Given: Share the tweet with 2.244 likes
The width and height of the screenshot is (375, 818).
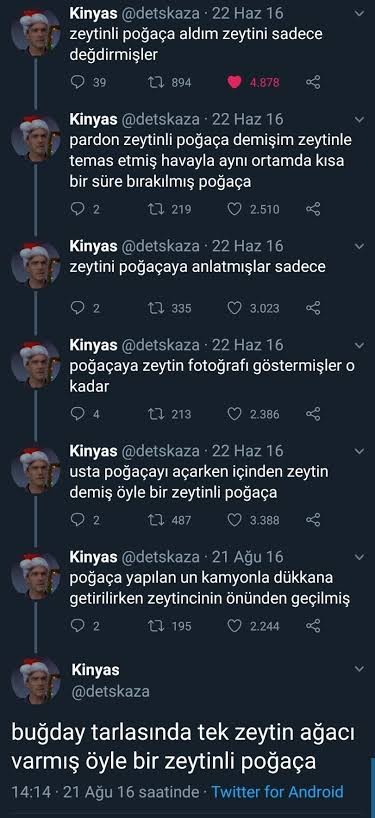Looking at the screenshot, I should point(313,626).
